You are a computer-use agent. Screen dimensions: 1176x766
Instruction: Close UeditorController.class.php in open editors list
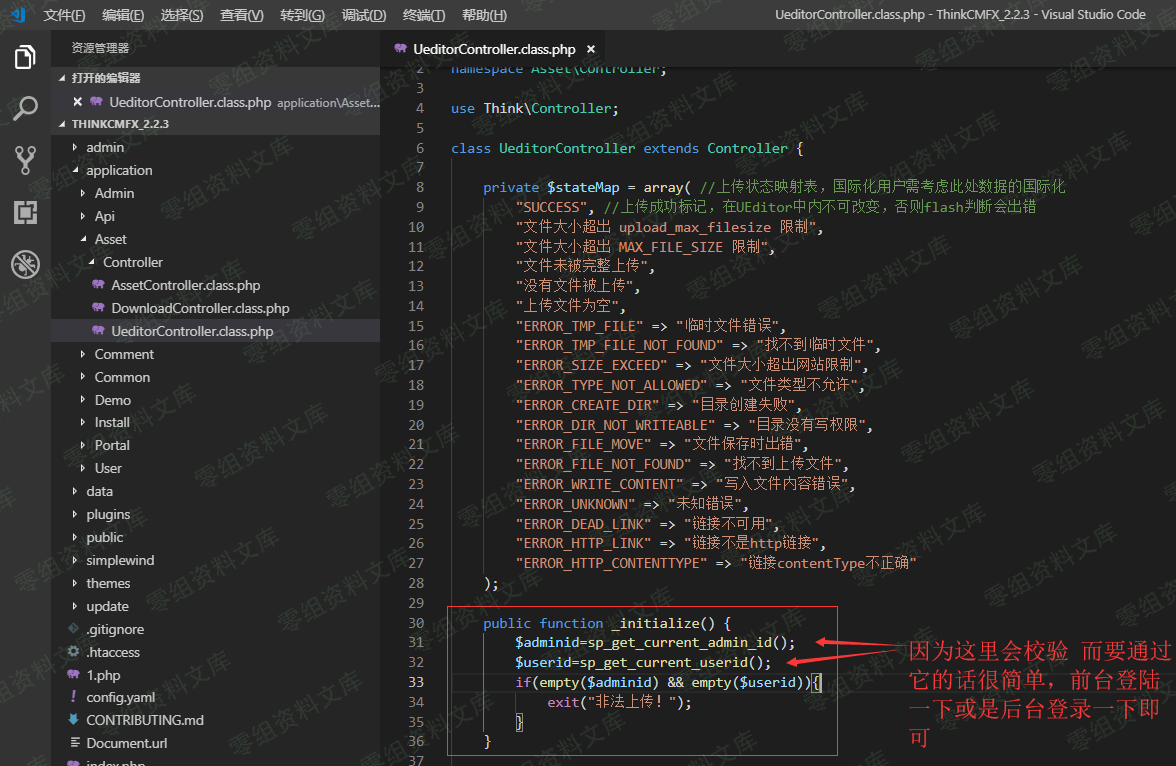point(77,102)
